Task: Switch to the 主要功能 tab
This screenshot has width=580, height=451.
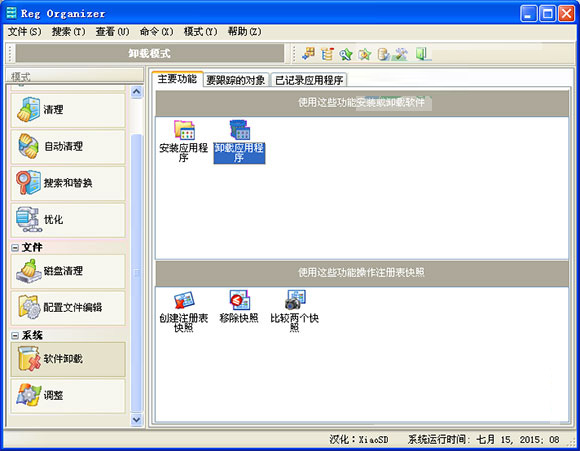Action: pos(177,79)
